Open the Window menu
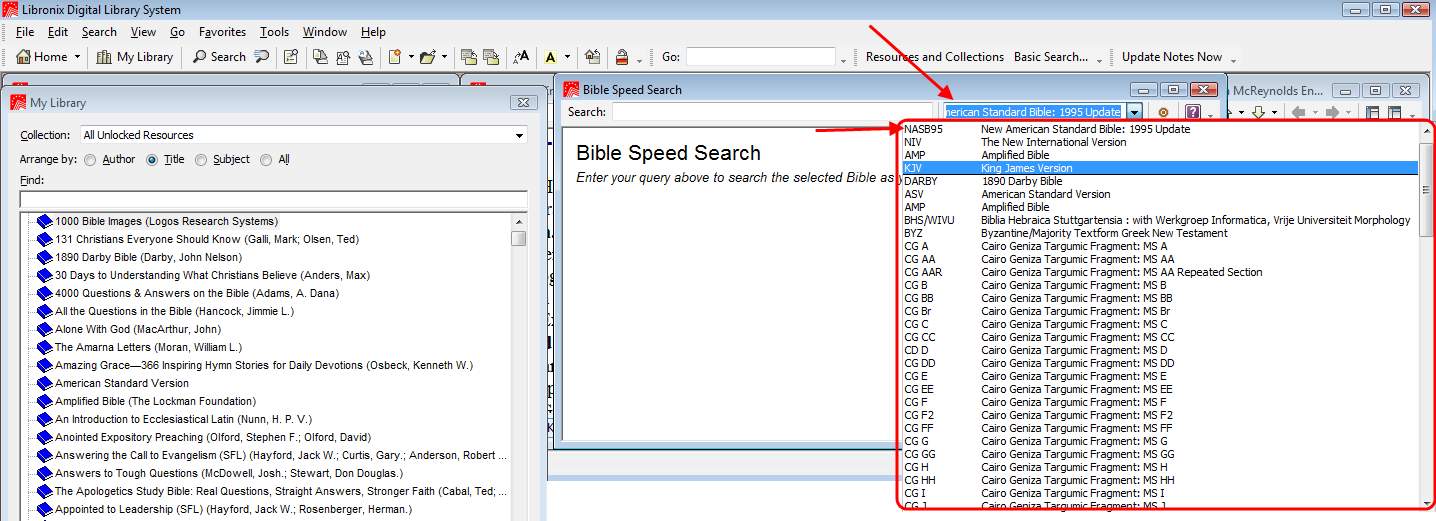The width and height of the screenshot is (1436, 521). [x=325, y=32]
